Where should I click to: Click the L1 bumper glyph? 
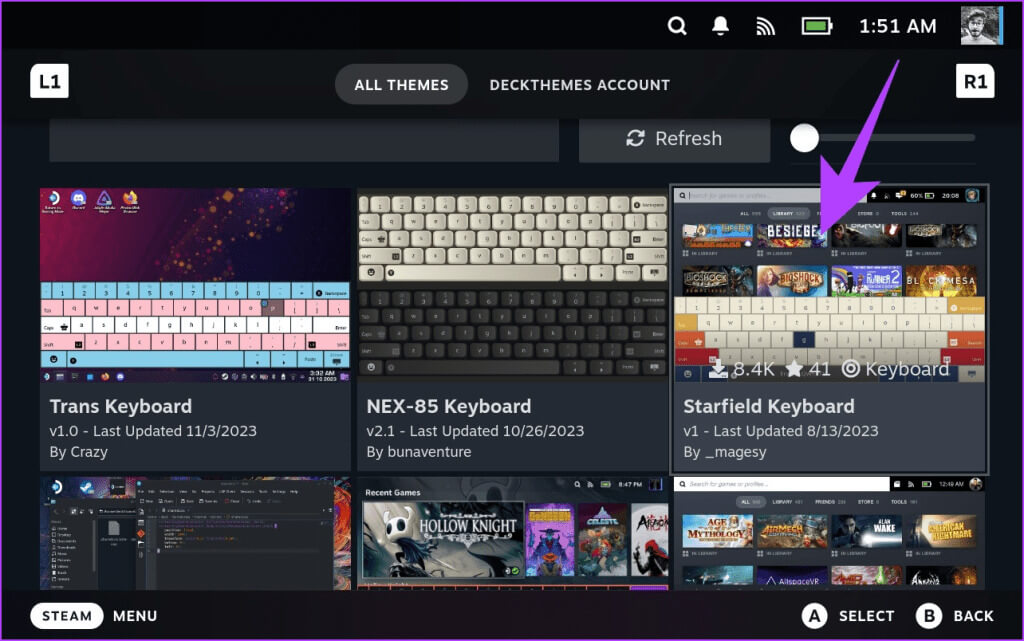click(50, 81)
